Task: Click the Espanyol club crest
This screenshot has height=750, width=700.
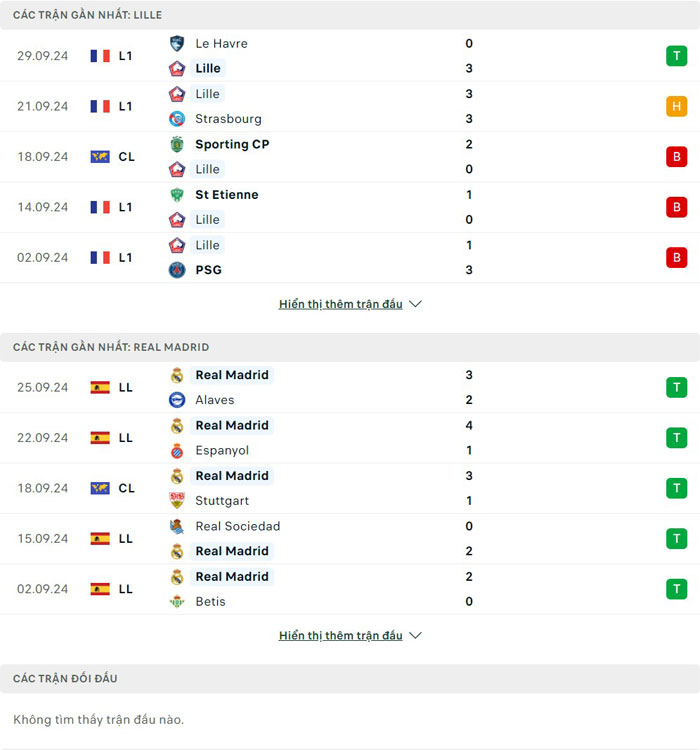Action: click(x=177, y=451)
